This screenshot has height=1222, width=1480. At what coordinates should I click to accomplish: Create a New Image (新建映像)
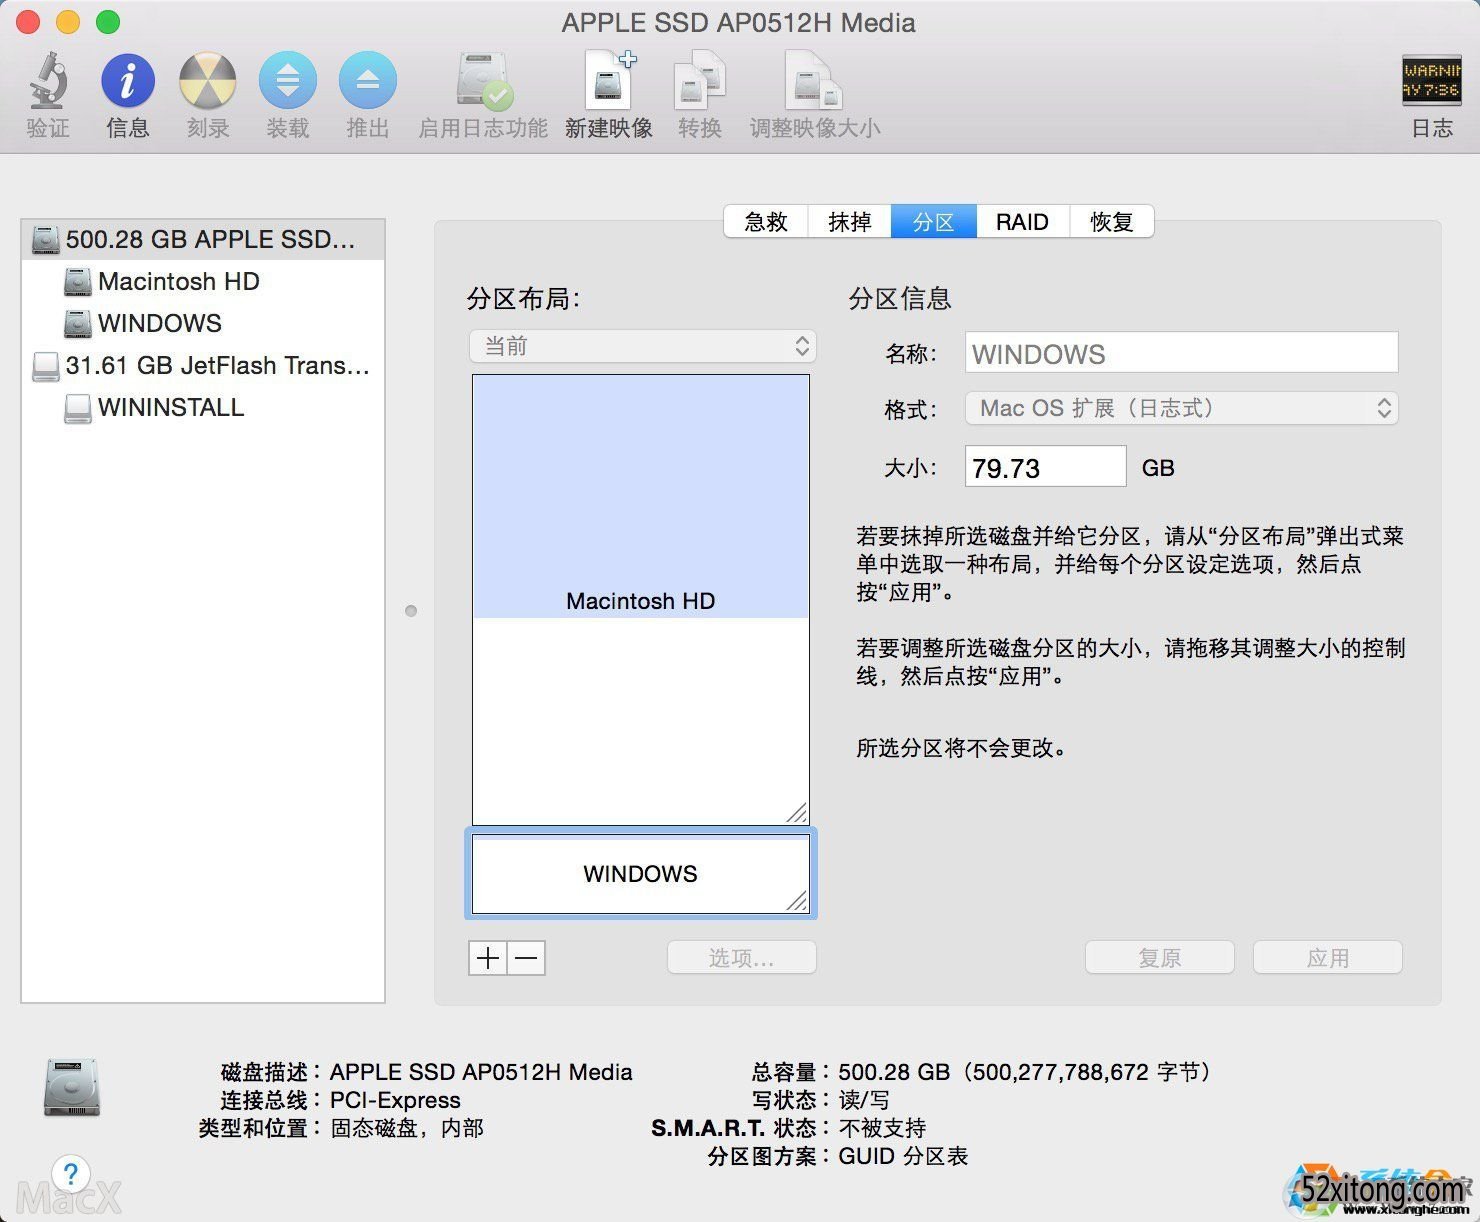[609, 79]
